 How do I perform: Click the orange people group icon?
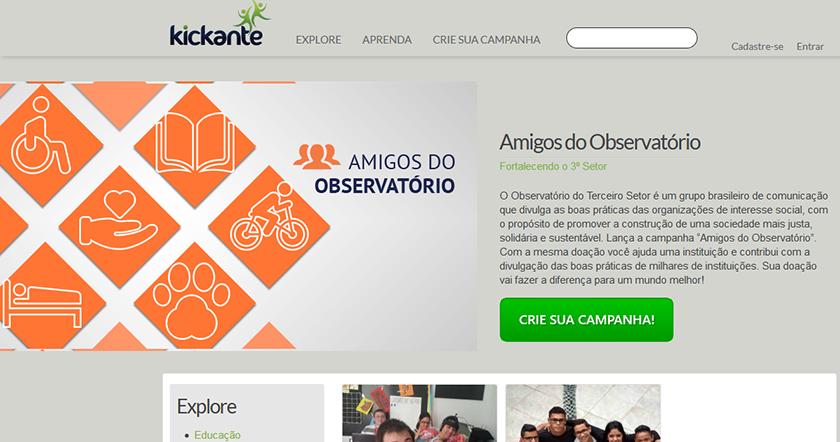click(x=317, y=156)
